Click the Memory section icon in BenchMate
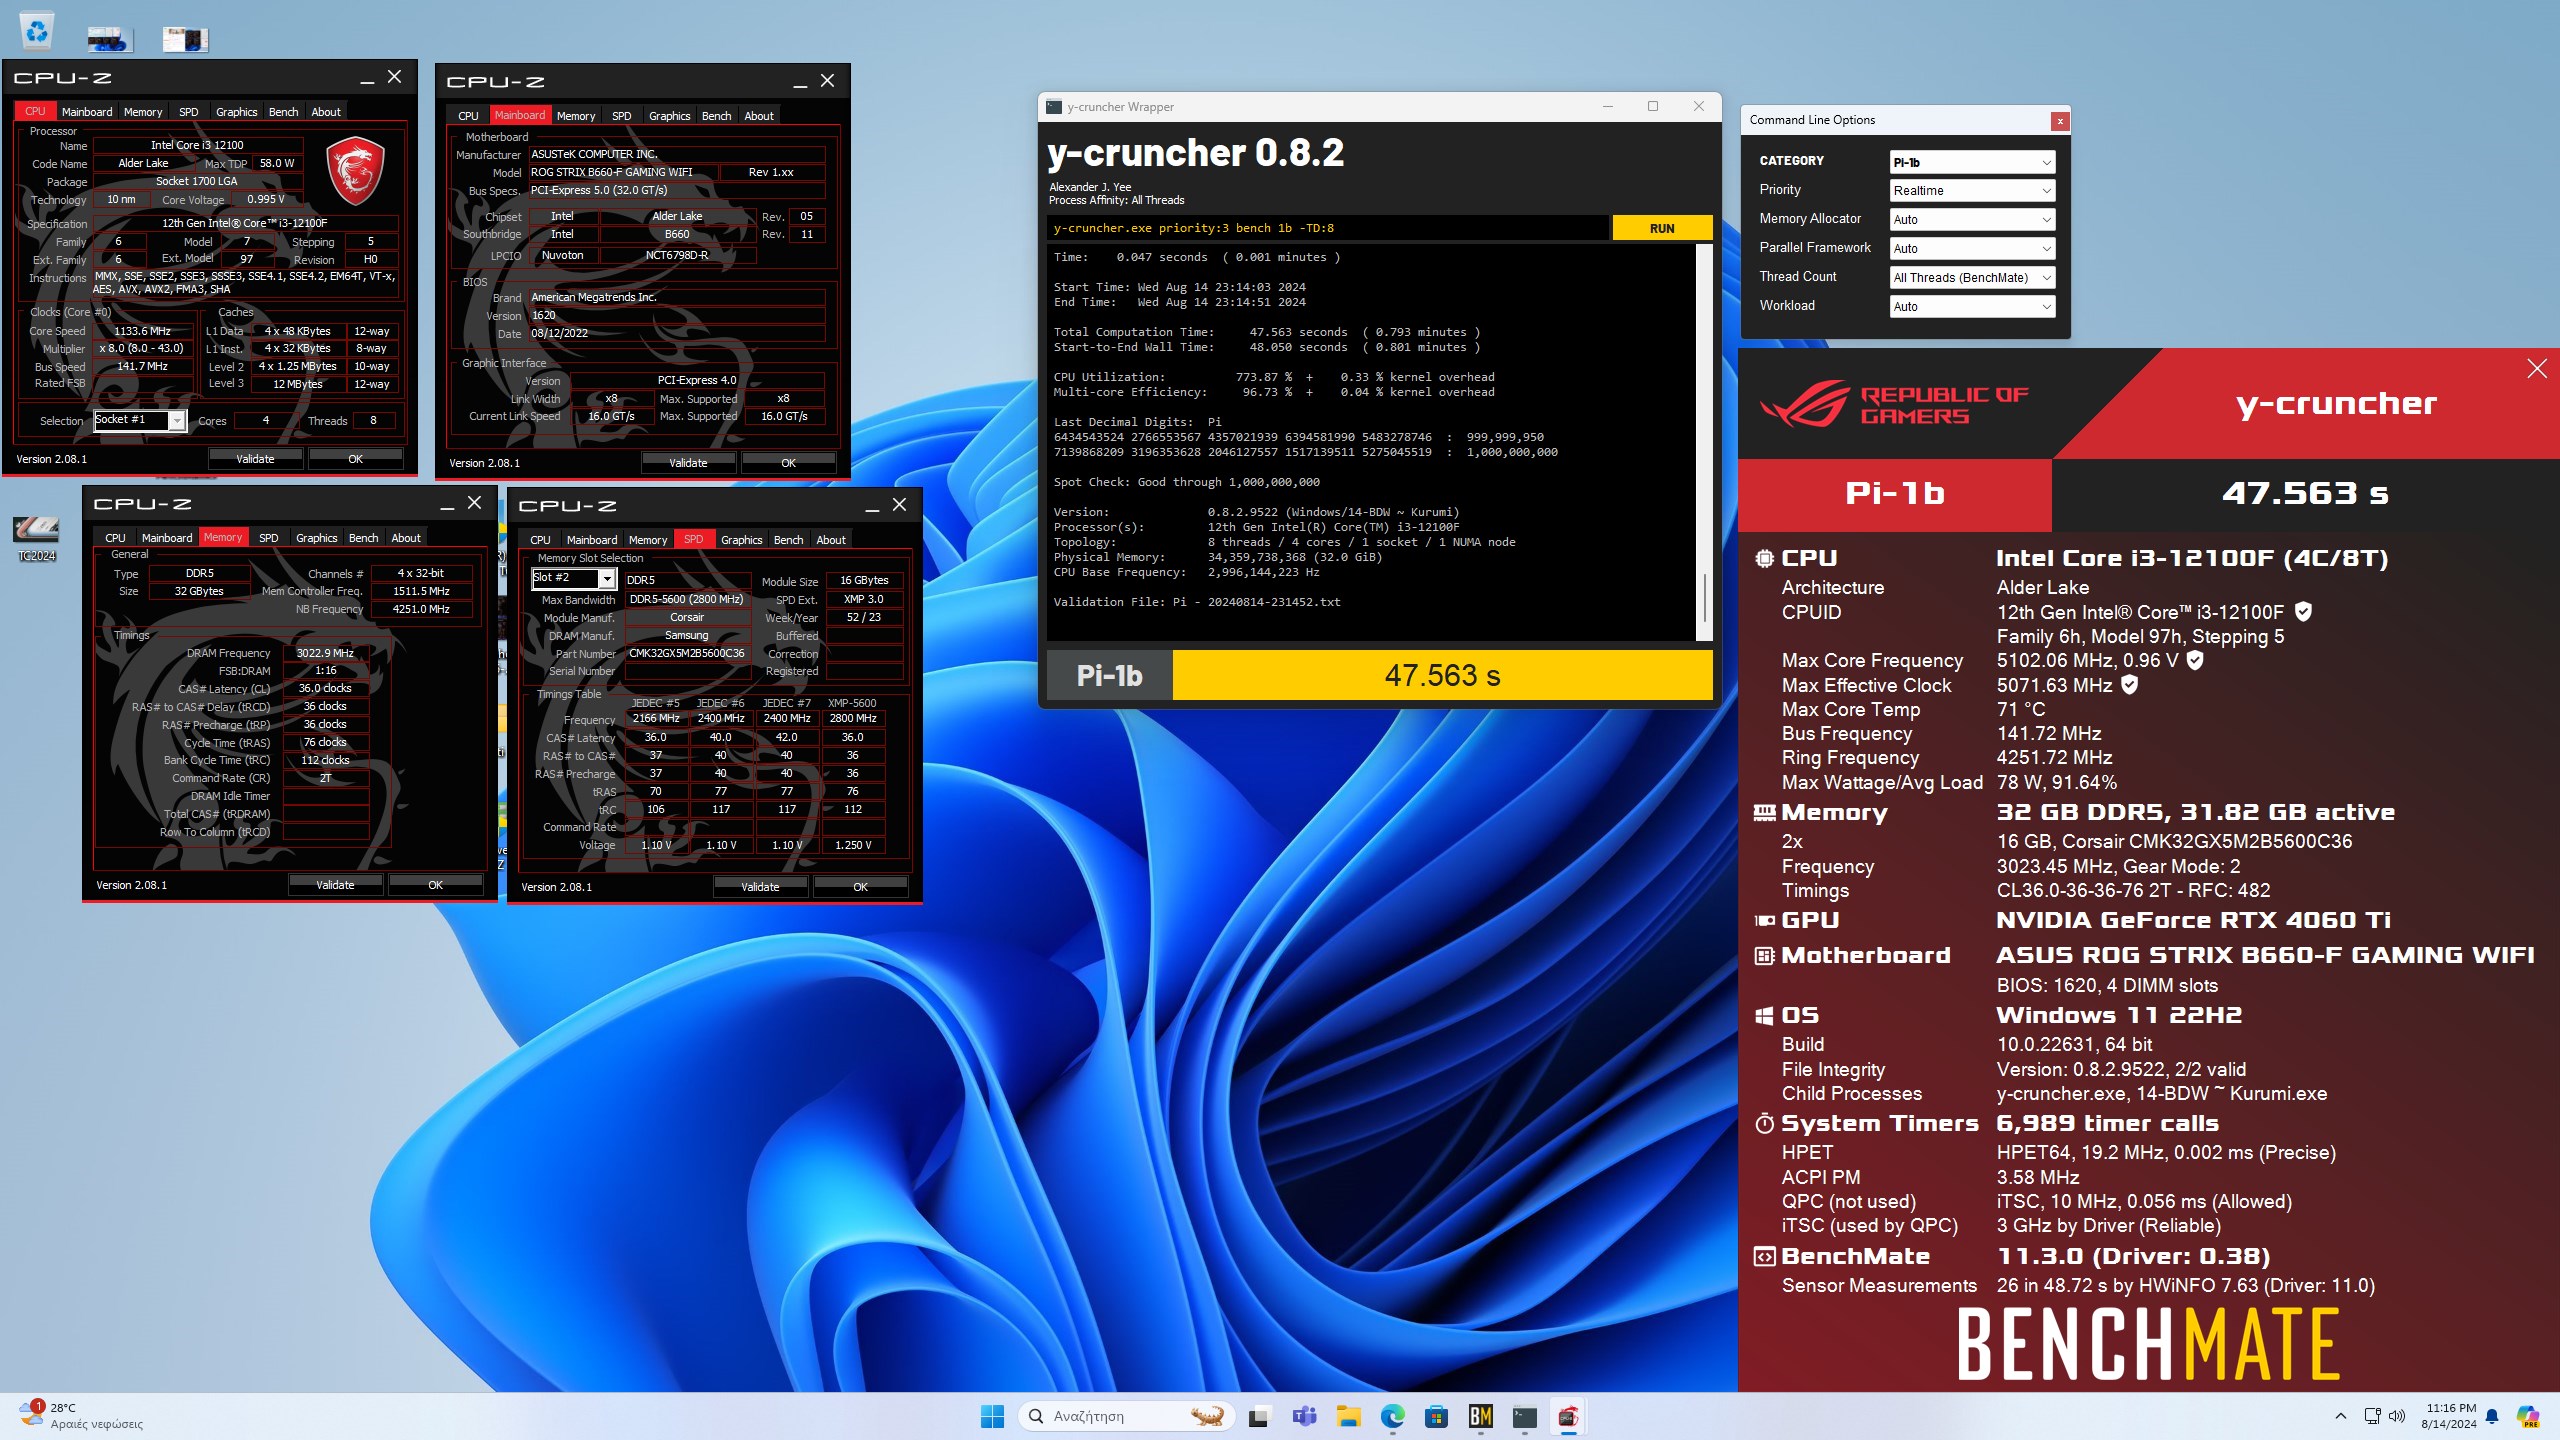 coord(1765,813)
